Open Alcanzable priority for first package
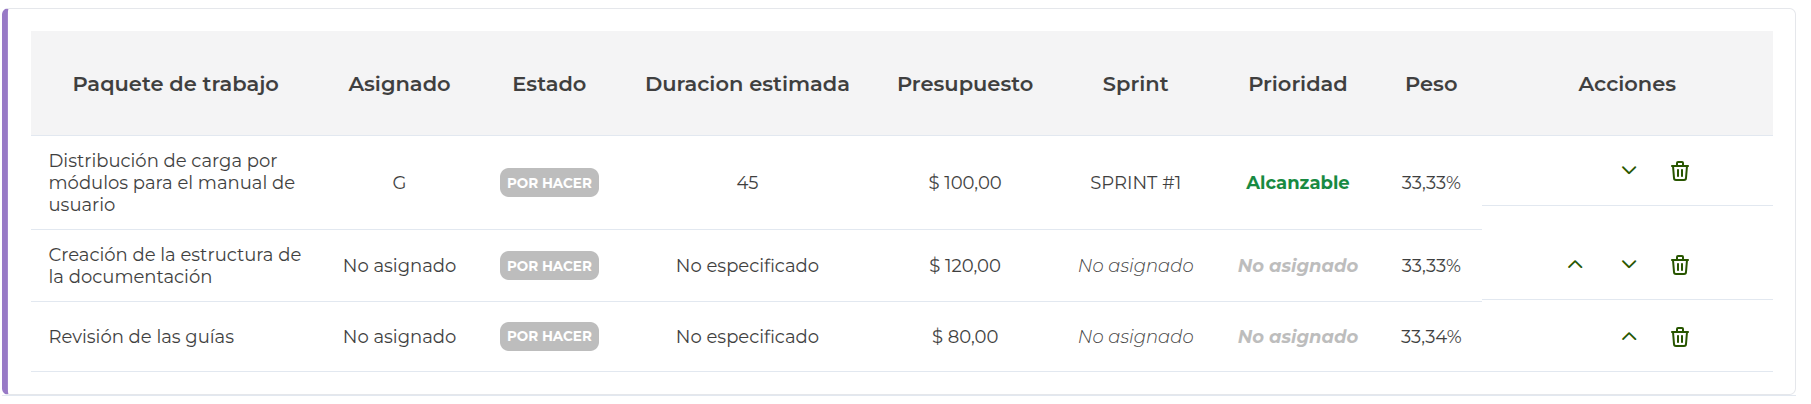The image size is (1811, 404). tap(1297, 183)
